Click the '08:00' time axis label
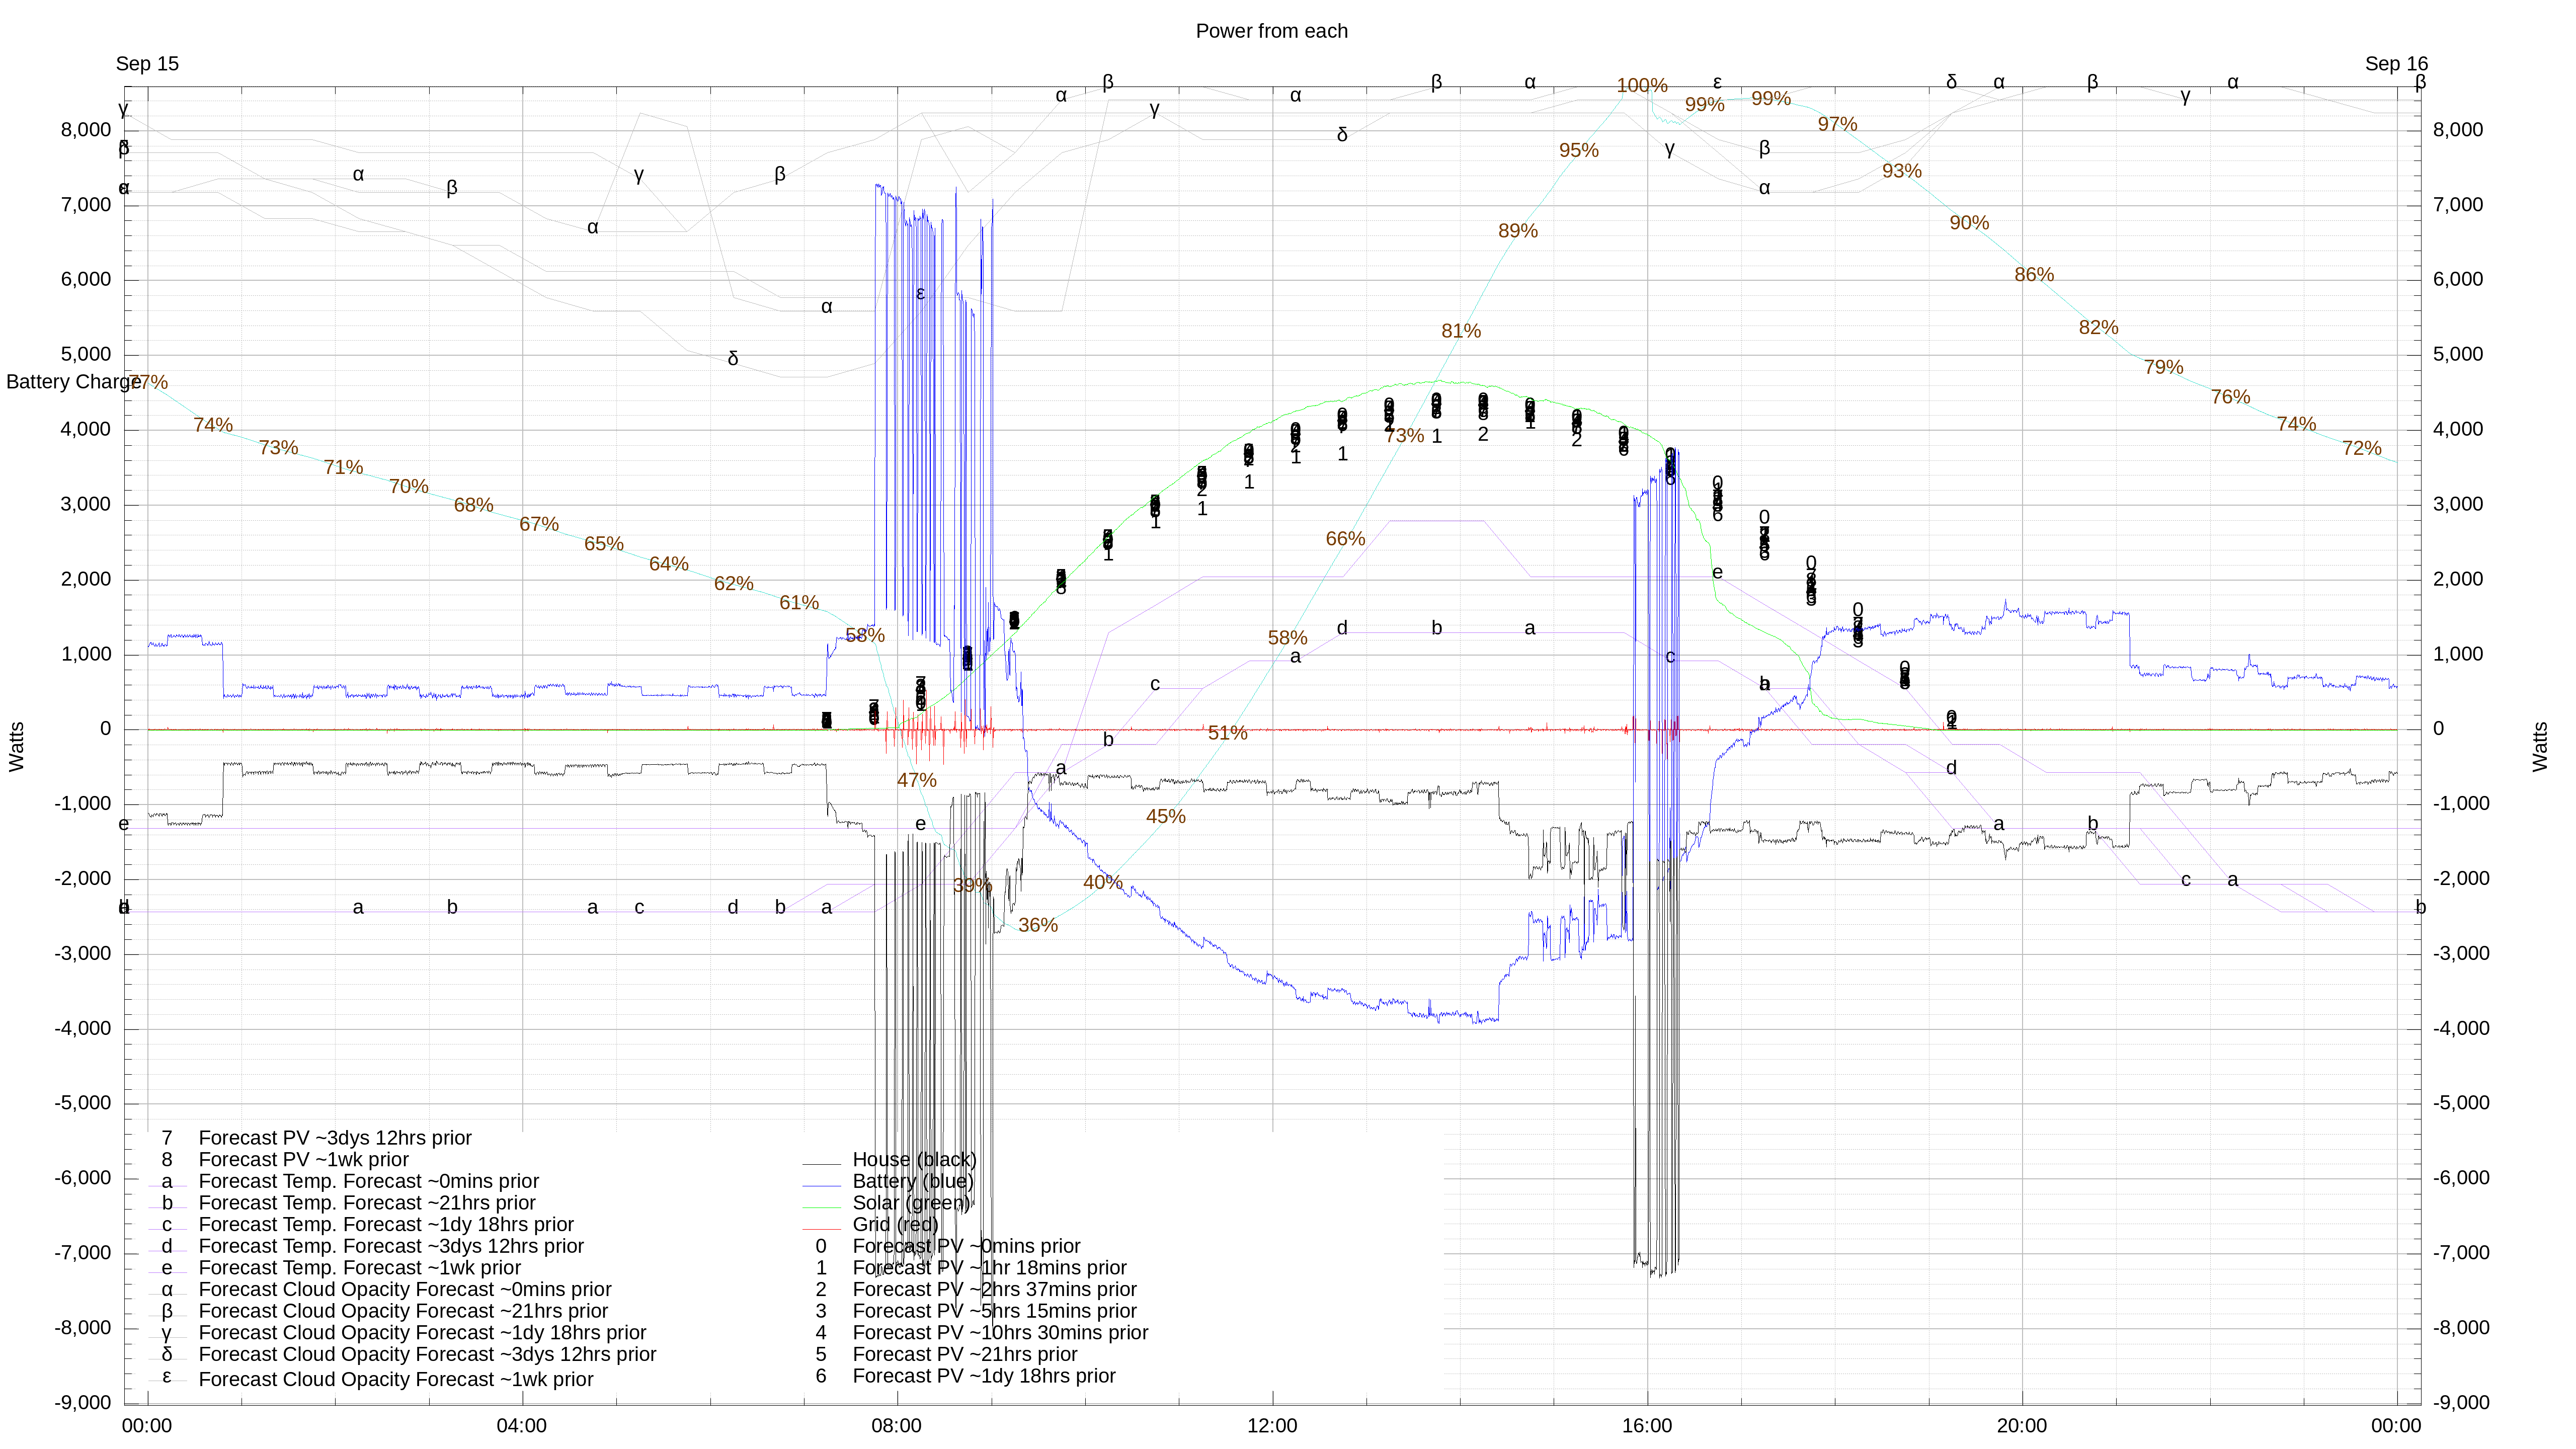 [897, 1426]
